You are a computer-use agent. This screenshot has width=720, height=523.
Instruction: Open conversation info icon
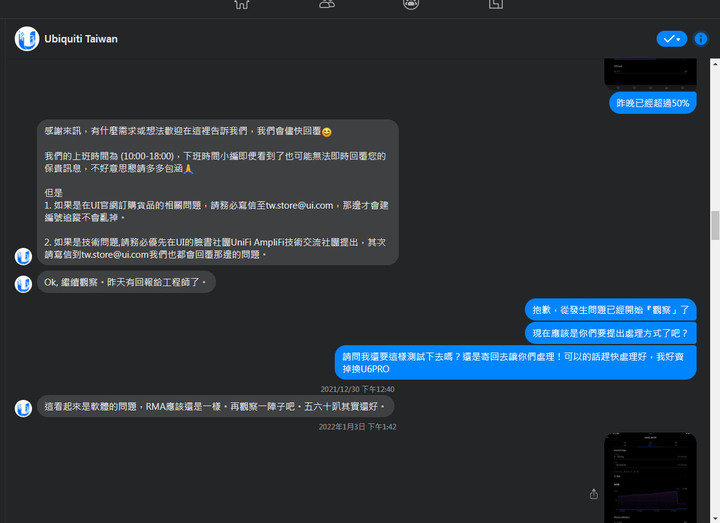point(701,39)
